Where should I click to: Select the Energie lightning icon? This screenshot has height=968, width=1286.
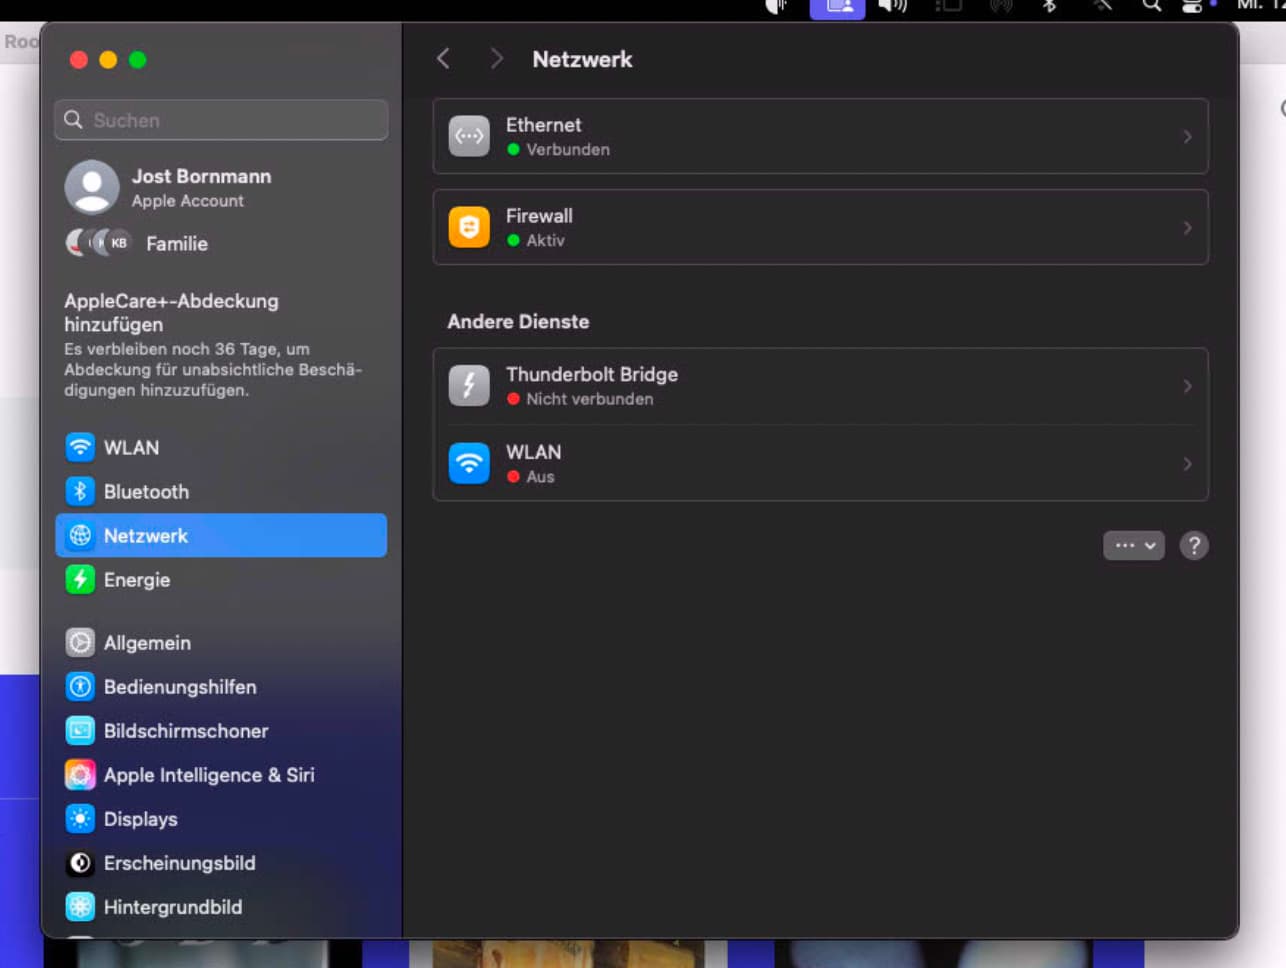[x=80, y=579]
